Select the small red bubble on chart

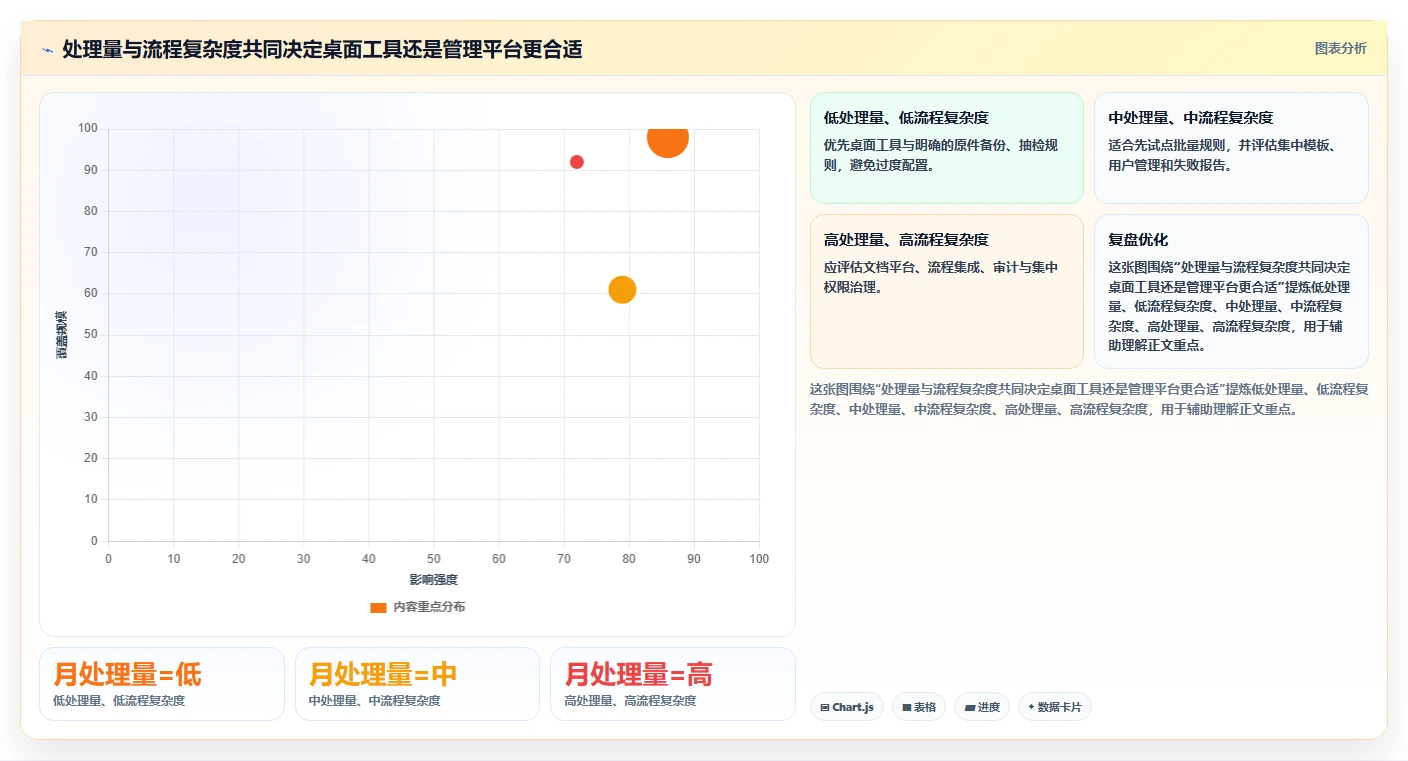pos(577,162)
